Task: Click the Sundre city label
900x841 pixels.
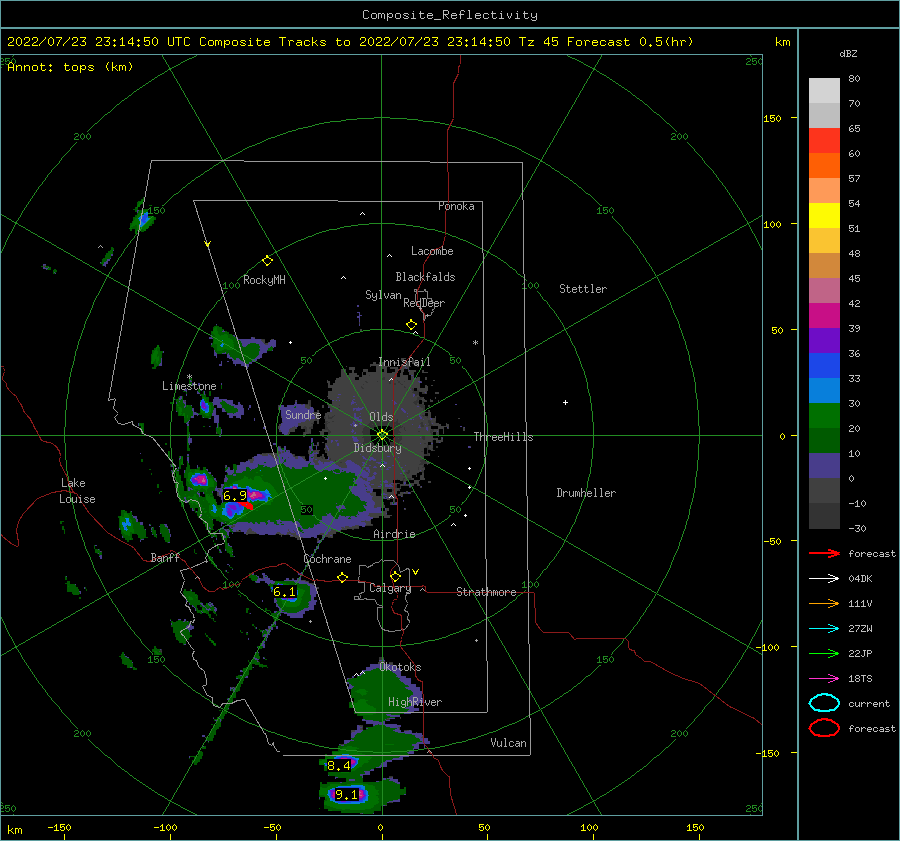Action: [x=303, y=414]
